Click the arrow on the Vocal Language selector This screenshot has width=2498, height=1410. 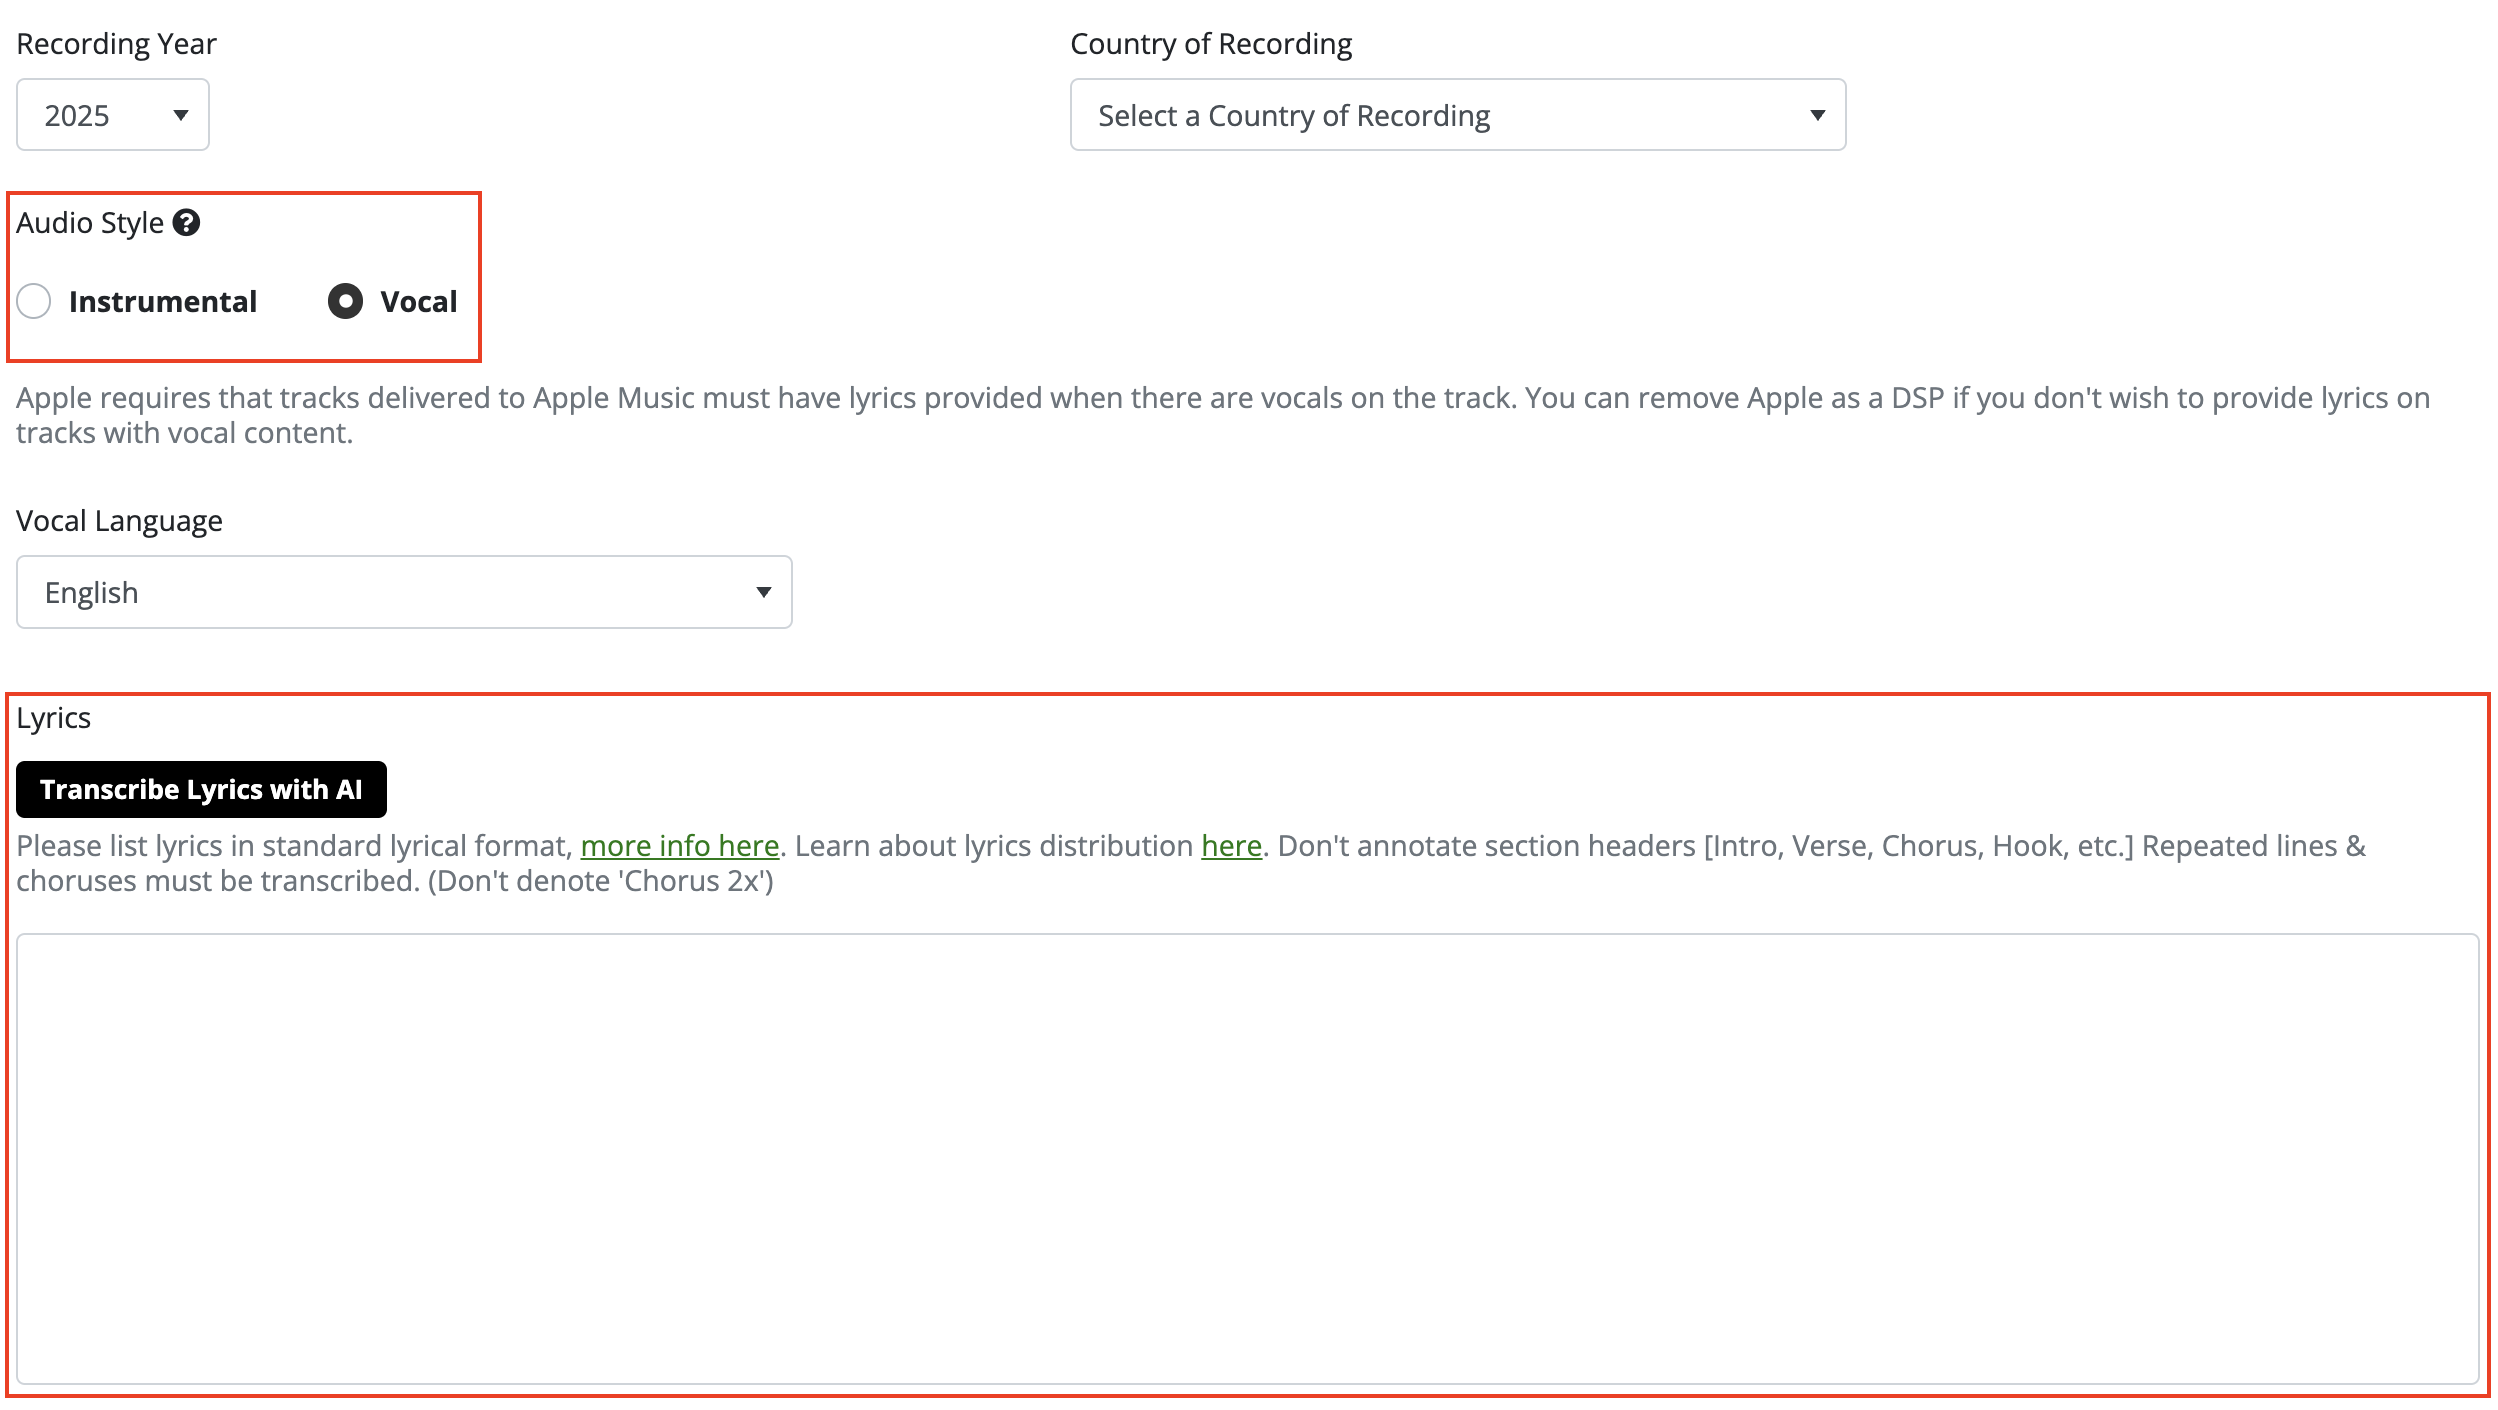click(x=763, y=592)
